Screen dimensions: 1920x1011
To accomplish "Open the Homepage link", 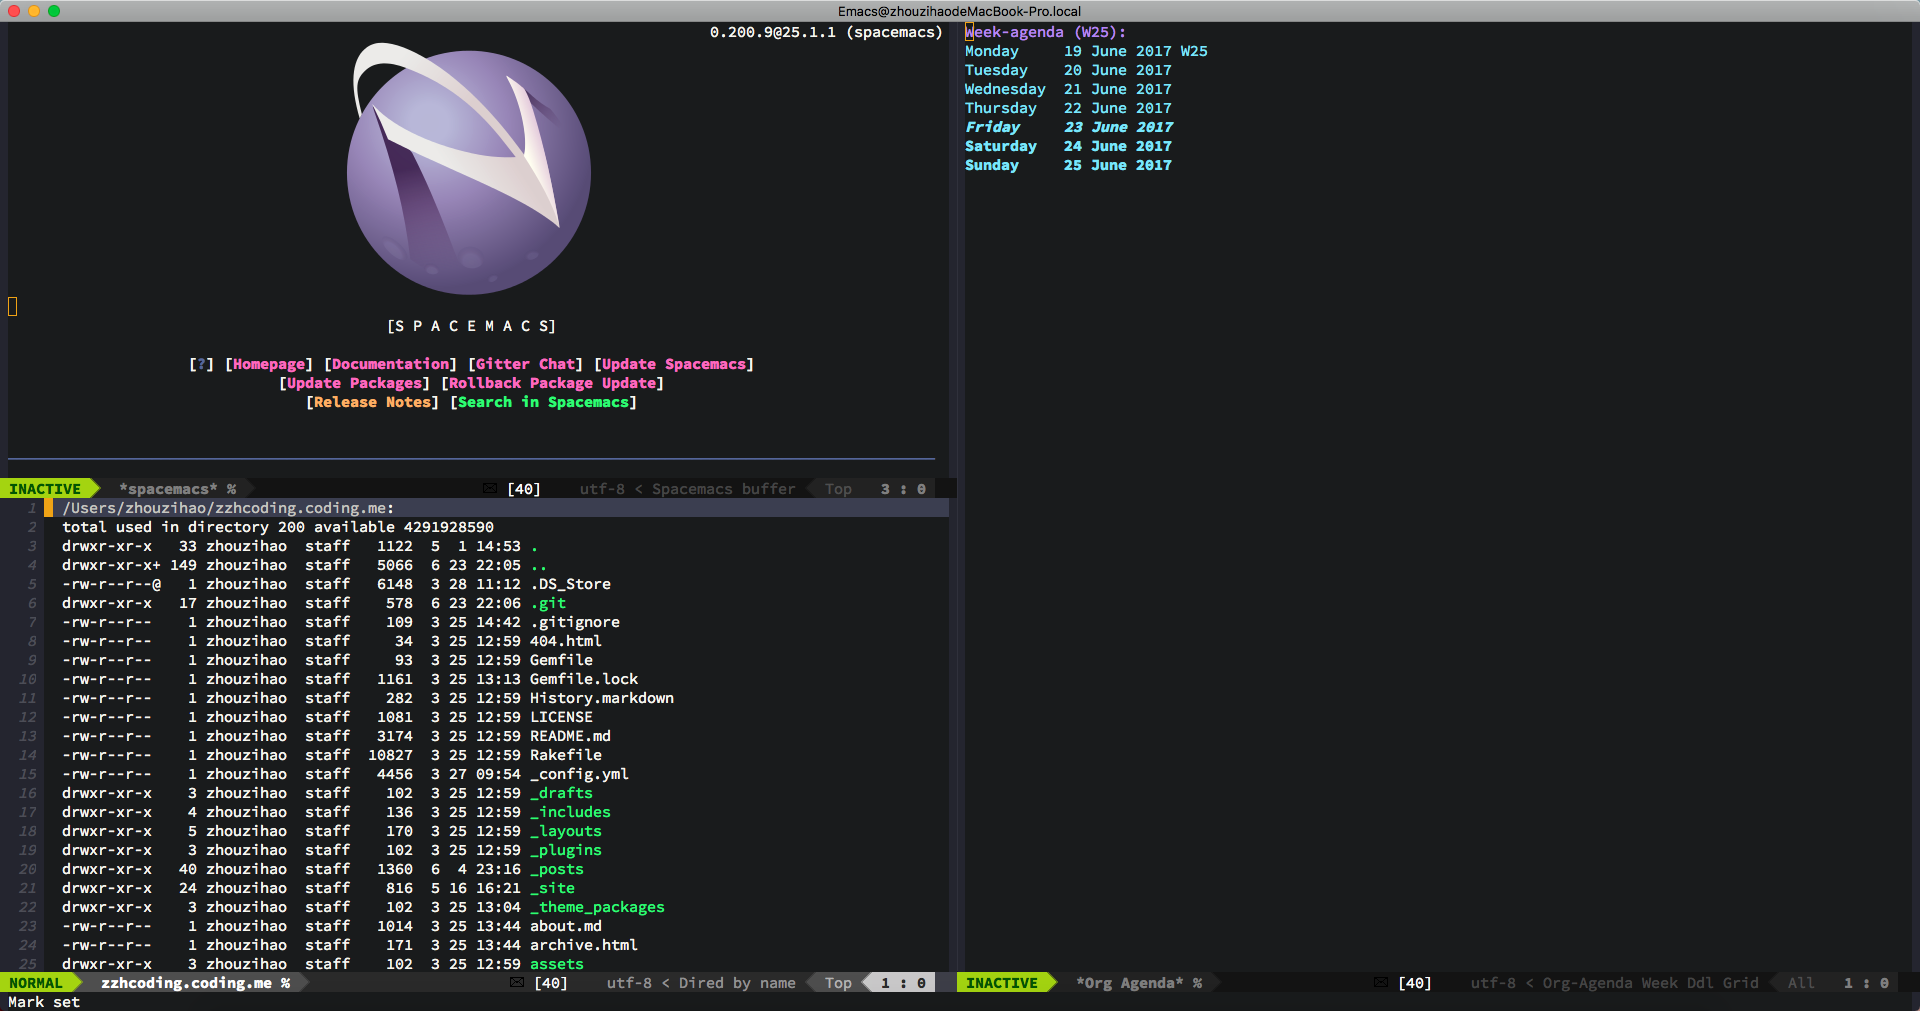I will (269, 364).
